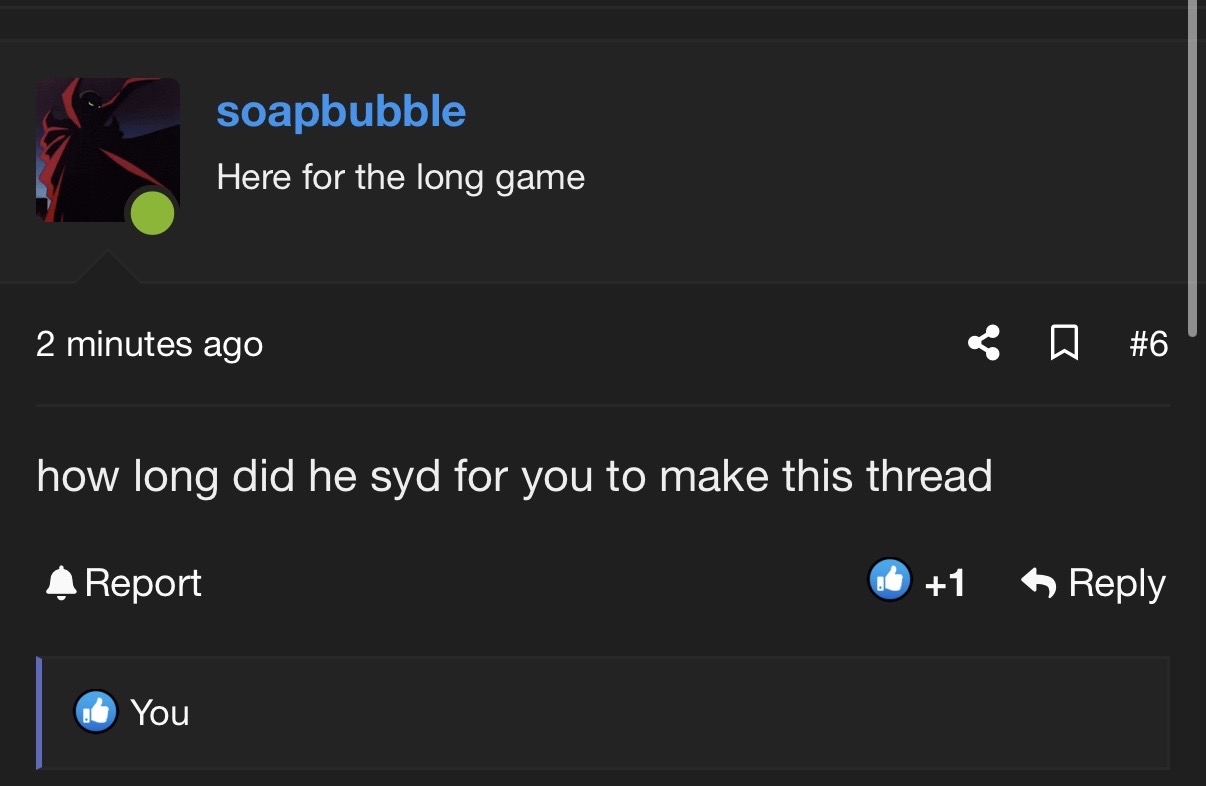Click the thumbs-up like icon beside +1
Viewport: 1206px width, 786px height.
[889, 581]
